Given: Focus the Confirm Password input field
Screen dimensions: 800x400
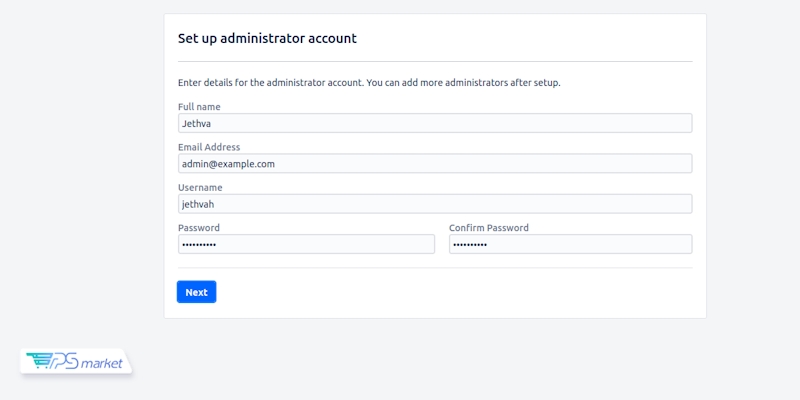Looking at the screenshot, I should pyautogui.click(x=570, y=244).
